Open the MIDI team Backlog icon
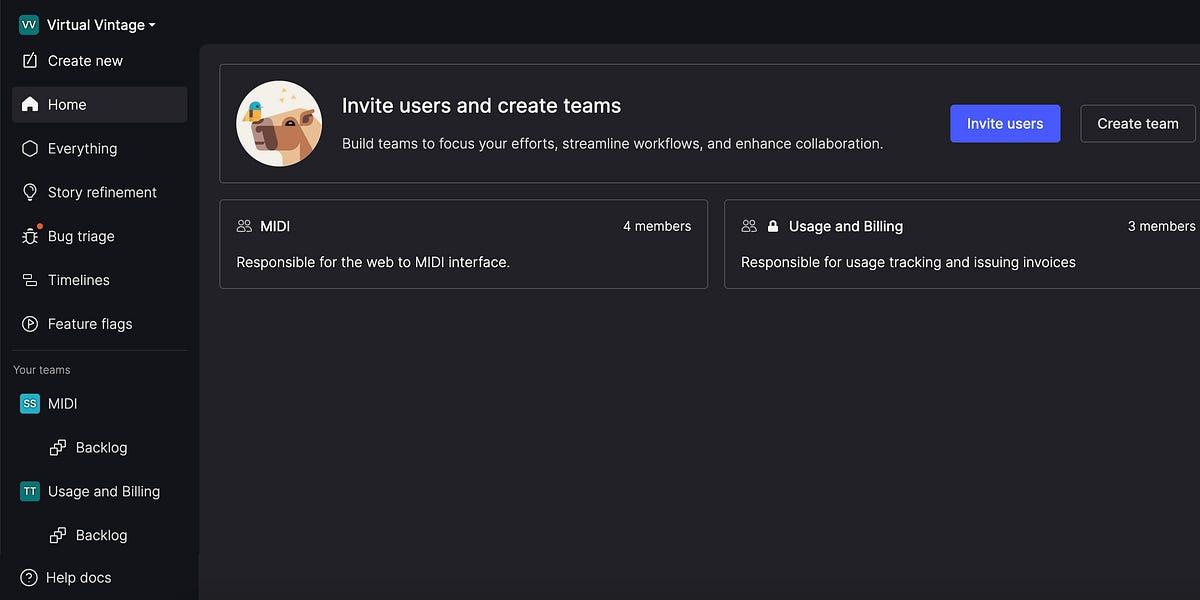Image resolution: width=1200 pixels, height=600 pixels. click(58, 448)
